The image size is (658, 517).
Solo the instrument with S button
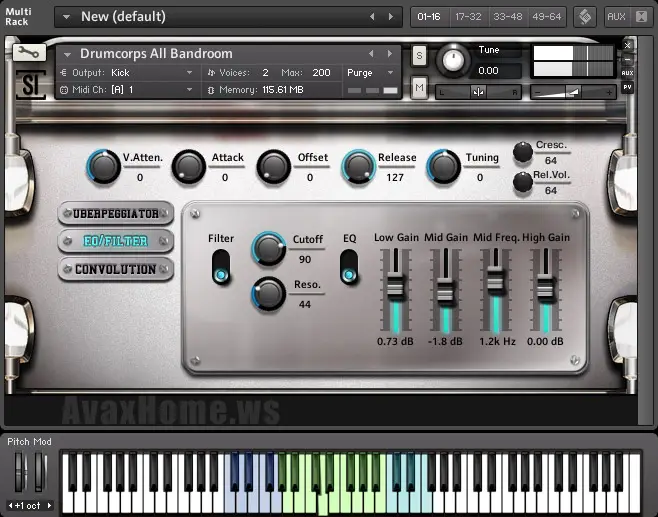click(x=419, y=55)
